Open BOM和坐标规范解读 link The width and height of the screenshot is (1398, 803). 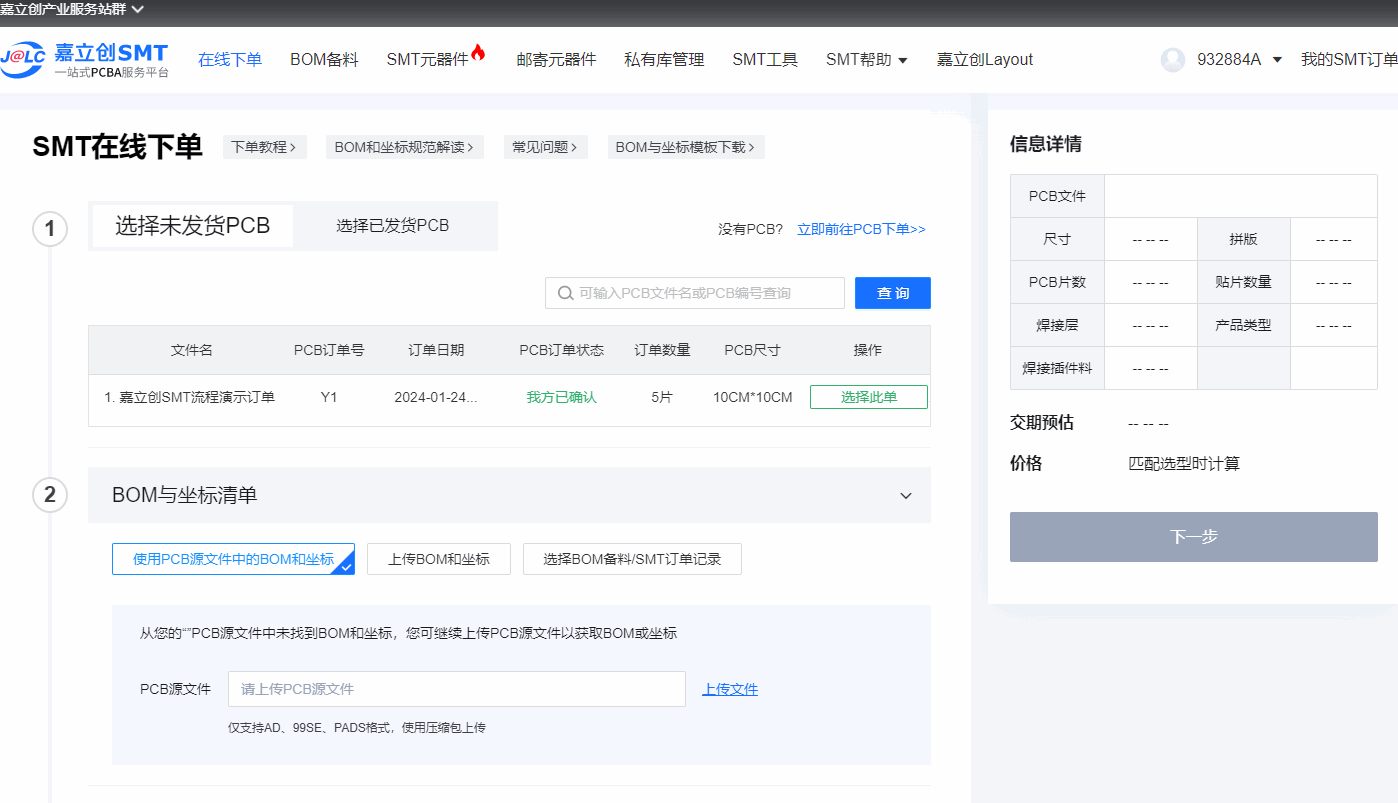point(405,147)
